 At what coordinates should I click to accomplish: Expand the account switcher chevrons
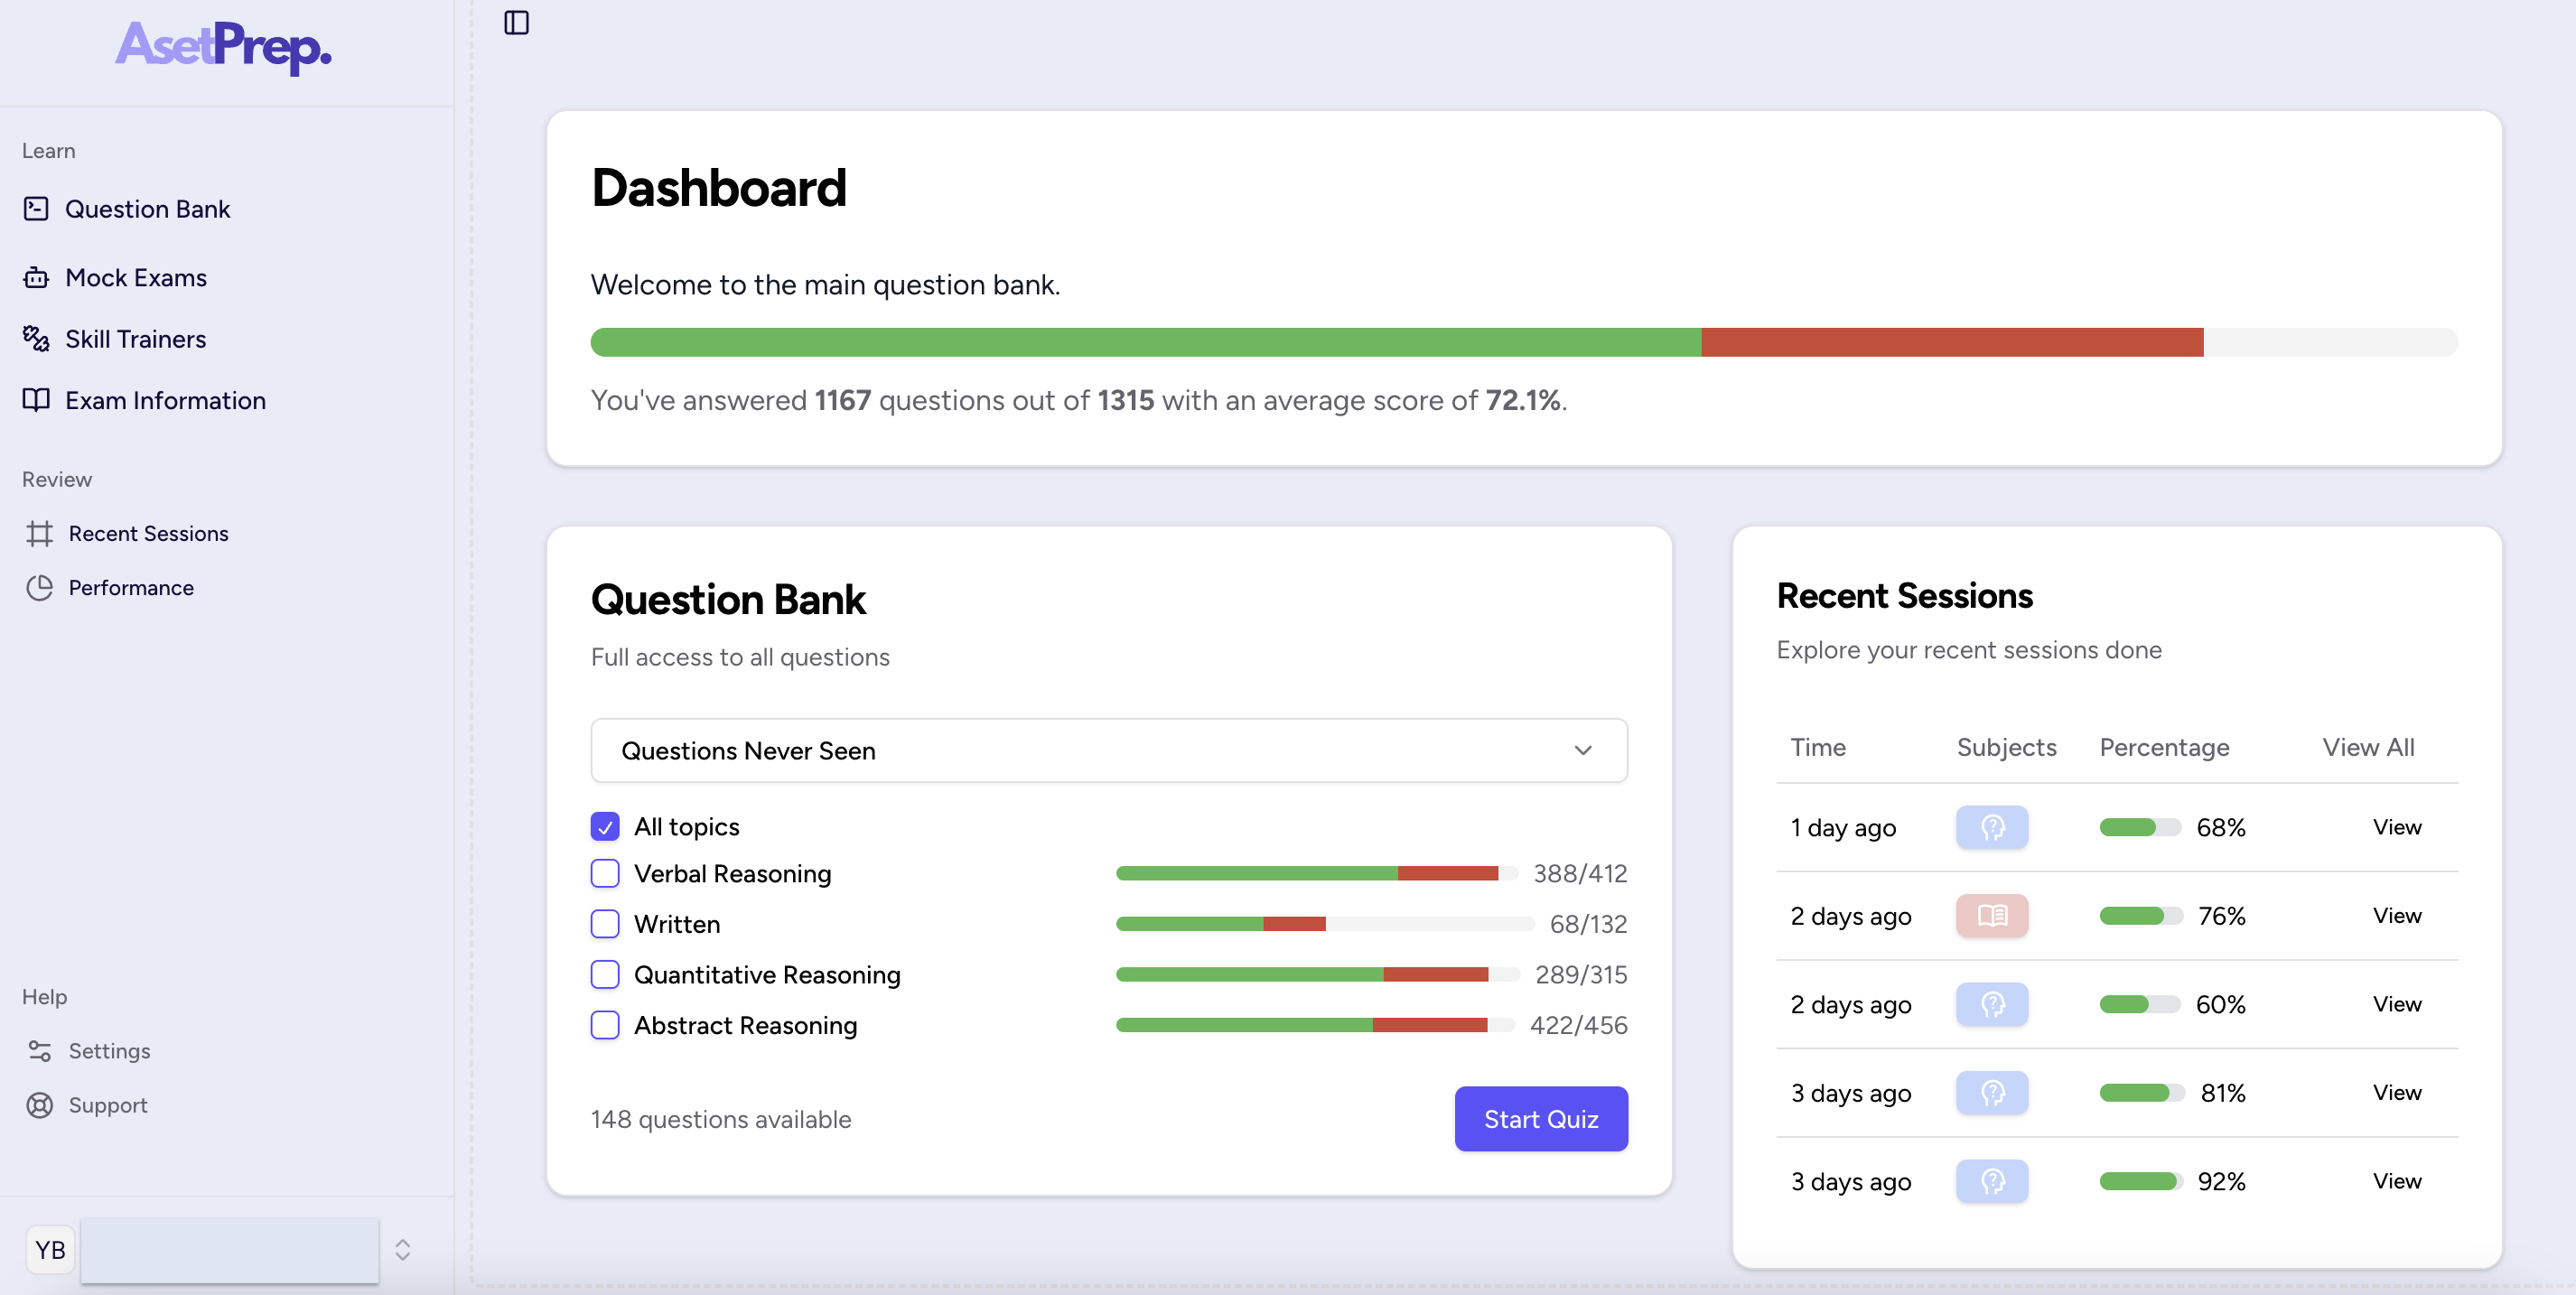[403, 1249]
